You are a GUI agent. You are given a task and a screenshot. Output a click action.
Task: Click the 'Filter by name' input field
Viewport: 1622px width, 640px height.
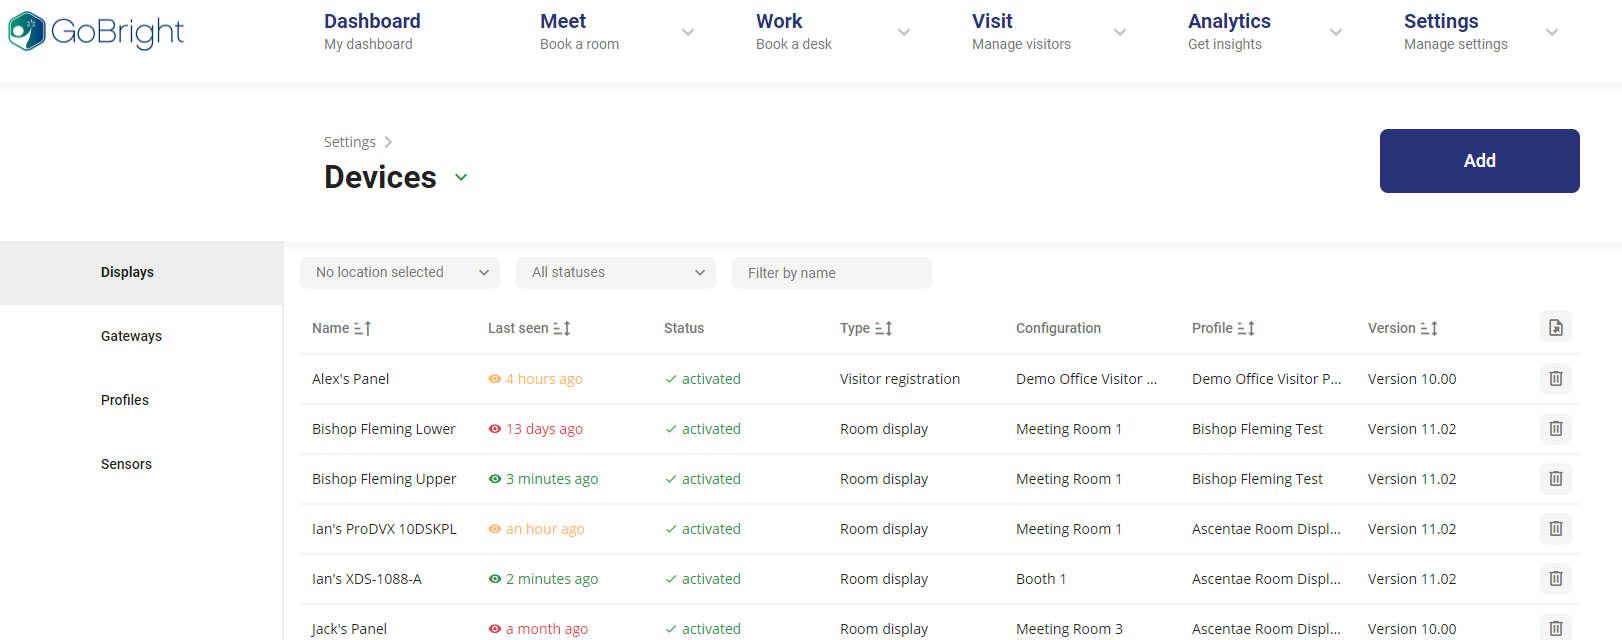point(832,273)
